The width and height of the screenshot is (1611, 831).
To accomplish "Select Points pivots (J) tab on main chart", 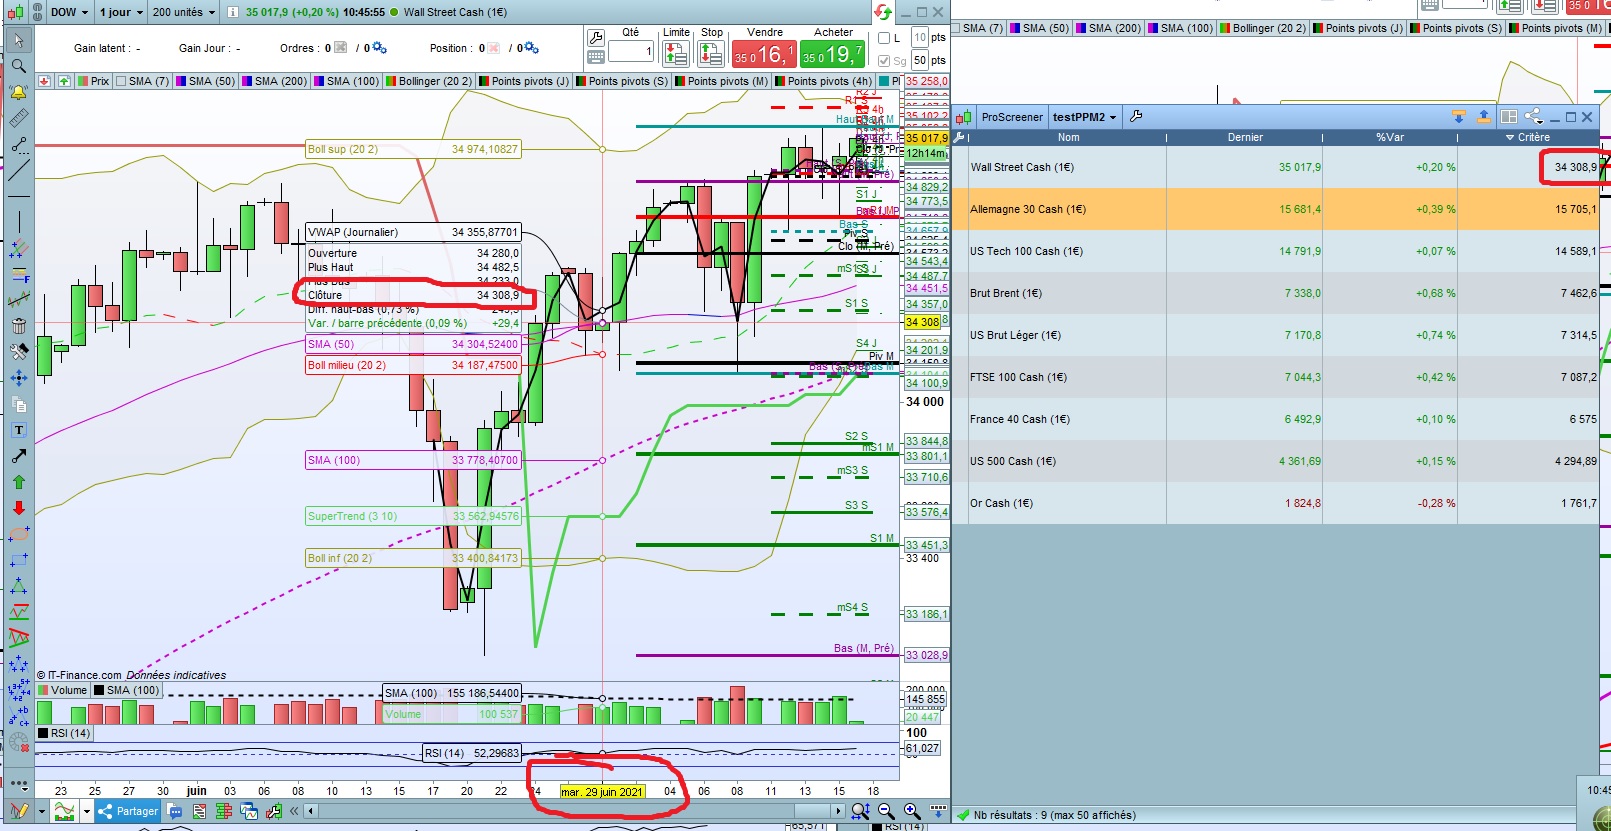I will click(524, 81).
